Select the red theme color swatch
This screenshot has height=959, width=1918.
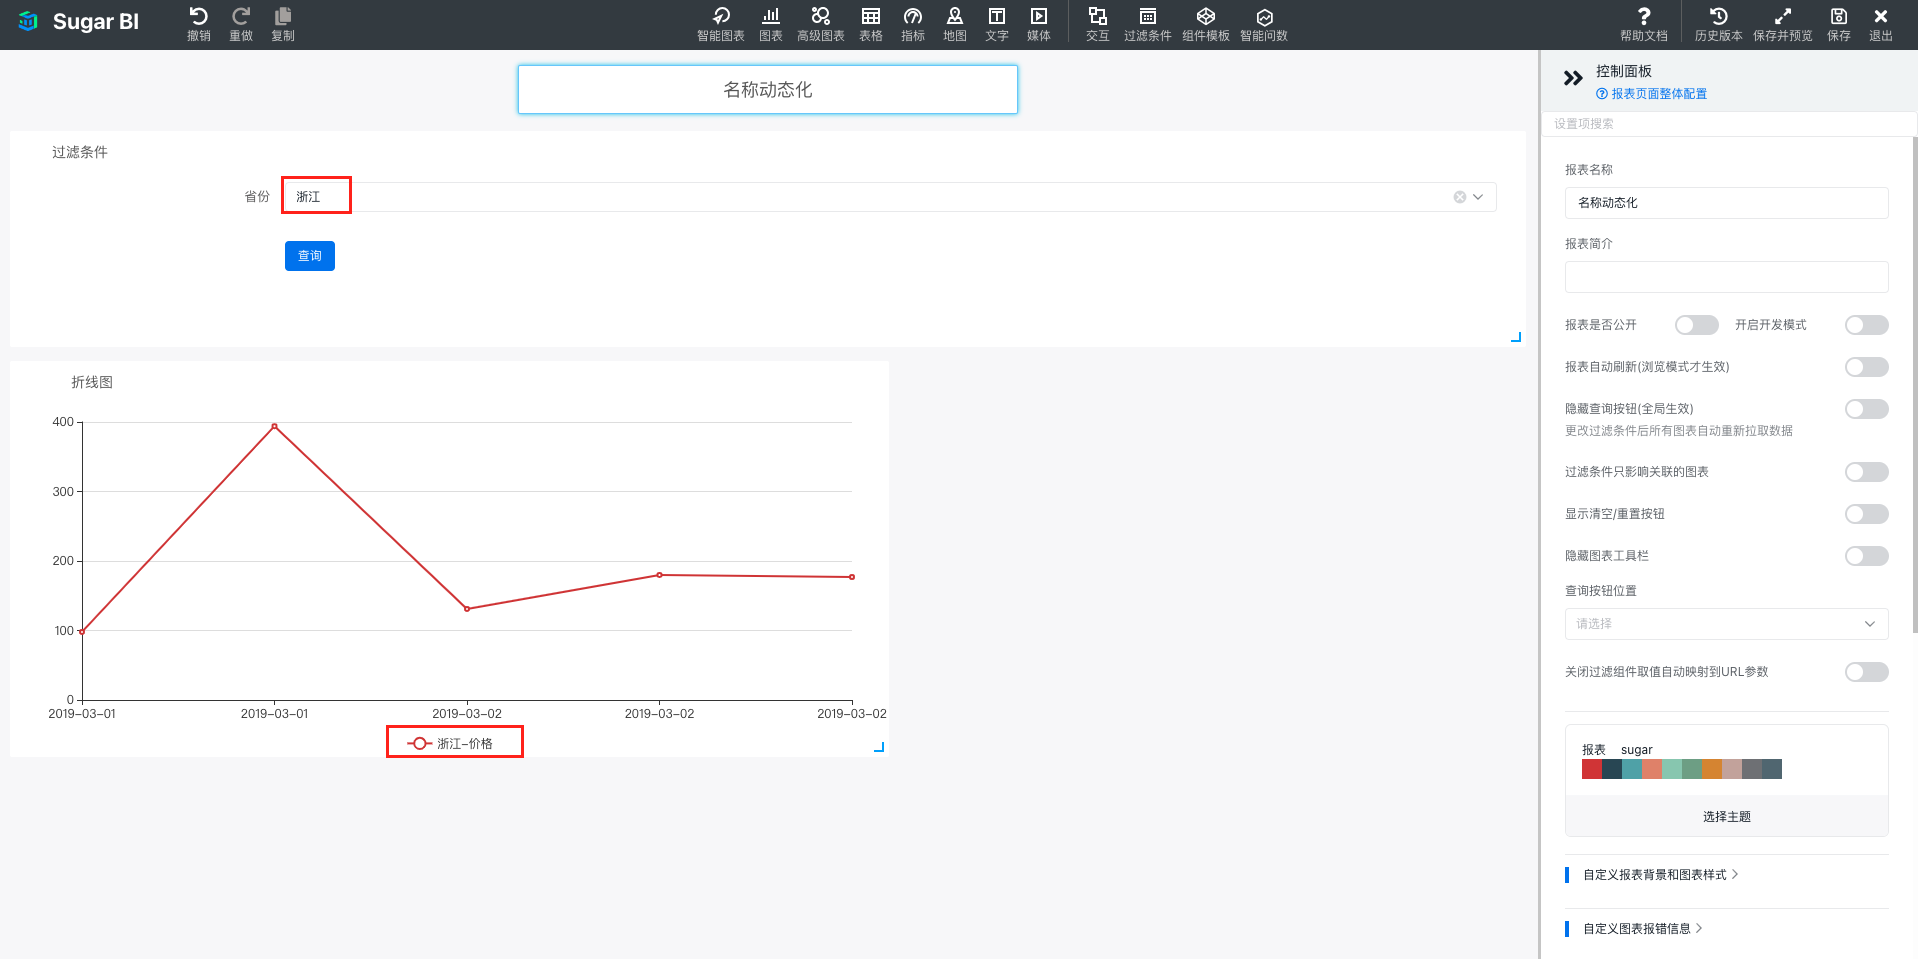(1592, 769)
